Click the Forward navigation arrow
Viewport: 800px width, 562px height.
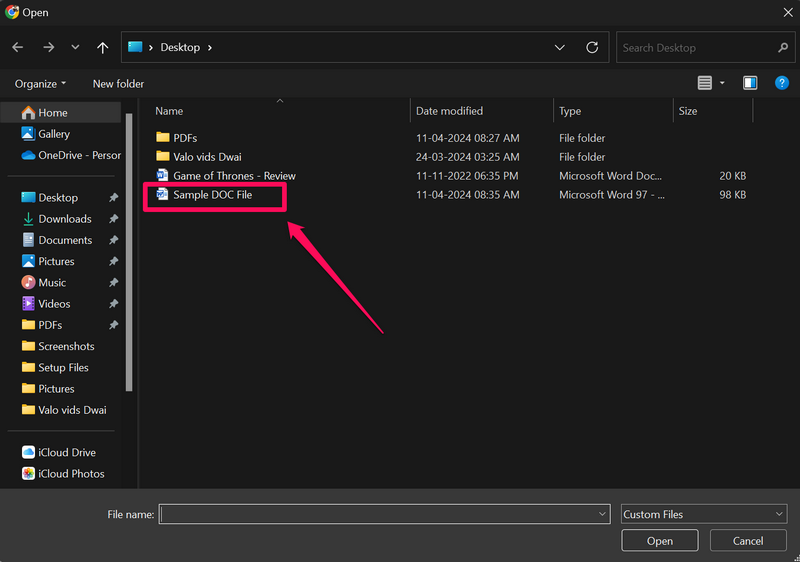pos(48,47)
